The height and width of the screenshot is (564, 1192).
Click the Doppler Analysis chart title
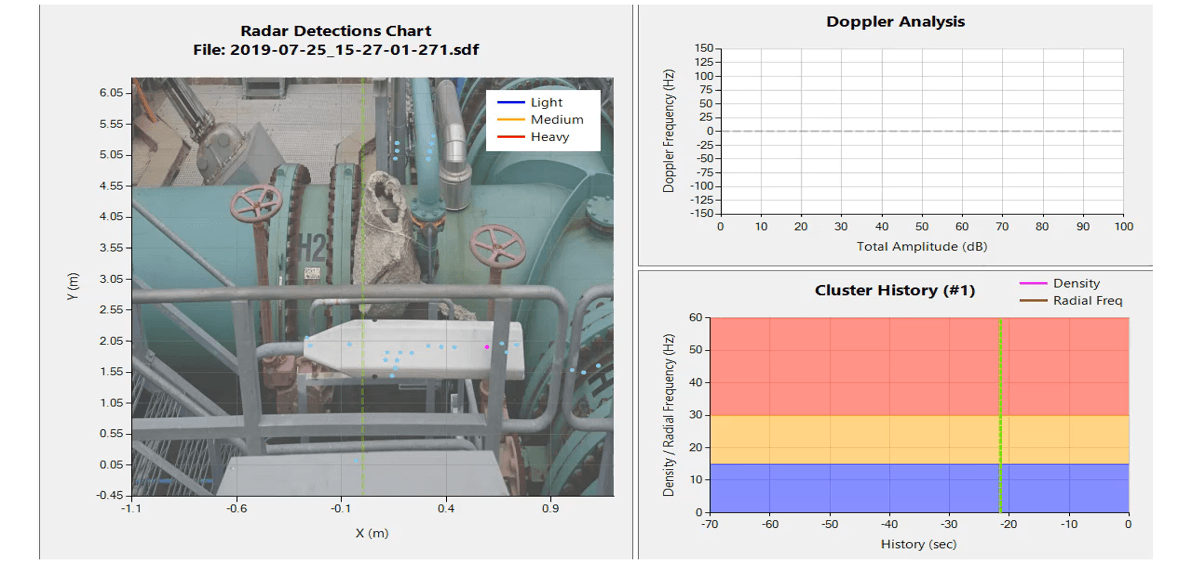pyautogui.click(x=896, y=22)
